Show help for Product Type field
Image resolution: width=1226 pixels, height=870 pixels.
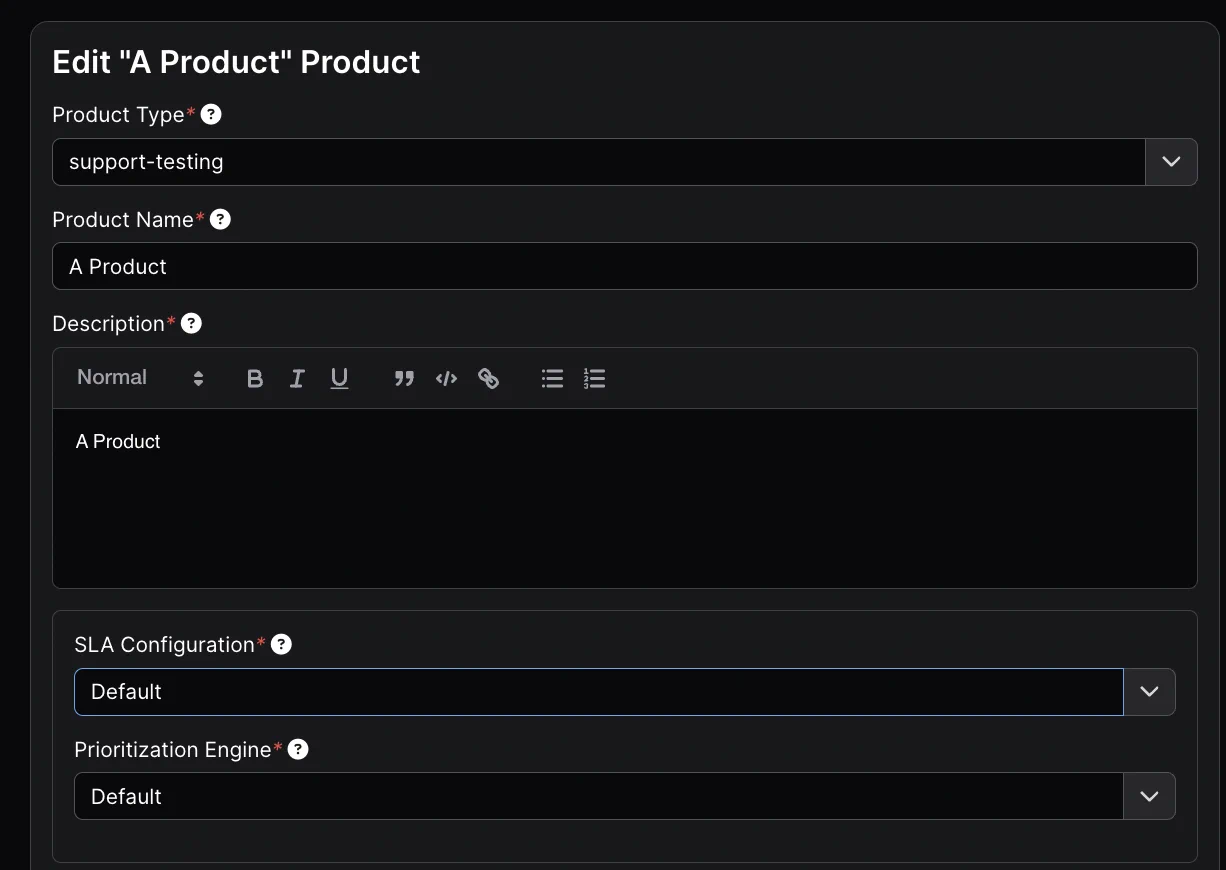(211, 114)
